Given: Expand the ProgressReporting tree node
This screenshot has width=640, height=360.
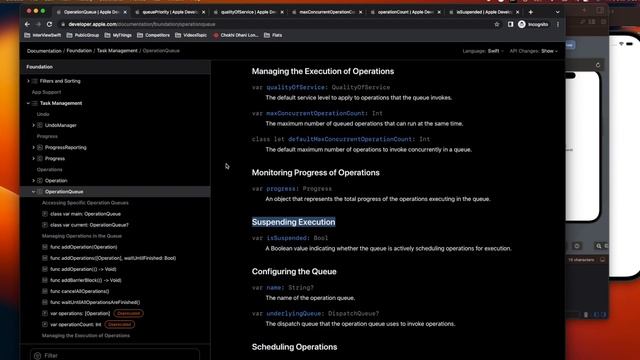Looking at the screenshot, I should coord(33,147).
